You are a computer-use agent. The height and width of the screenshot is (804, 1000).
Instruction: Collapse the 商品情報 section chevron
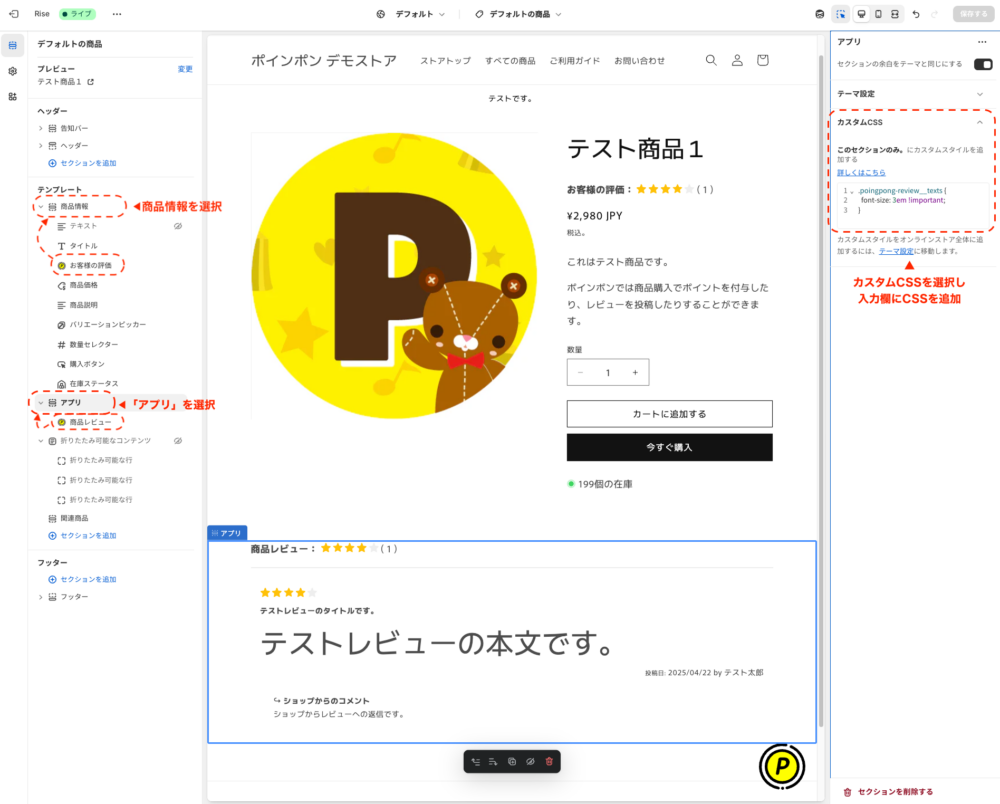click(x=41, y=207)
